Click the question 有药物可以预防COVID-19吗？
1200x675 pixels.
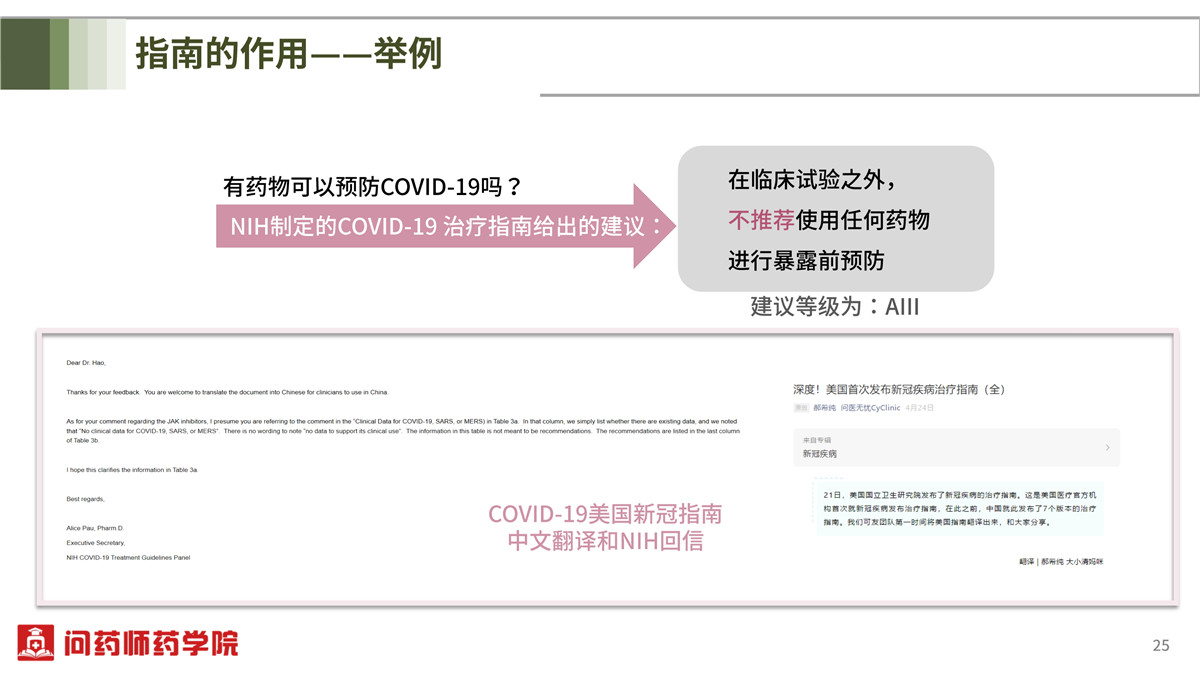click(x=372, y=187)
